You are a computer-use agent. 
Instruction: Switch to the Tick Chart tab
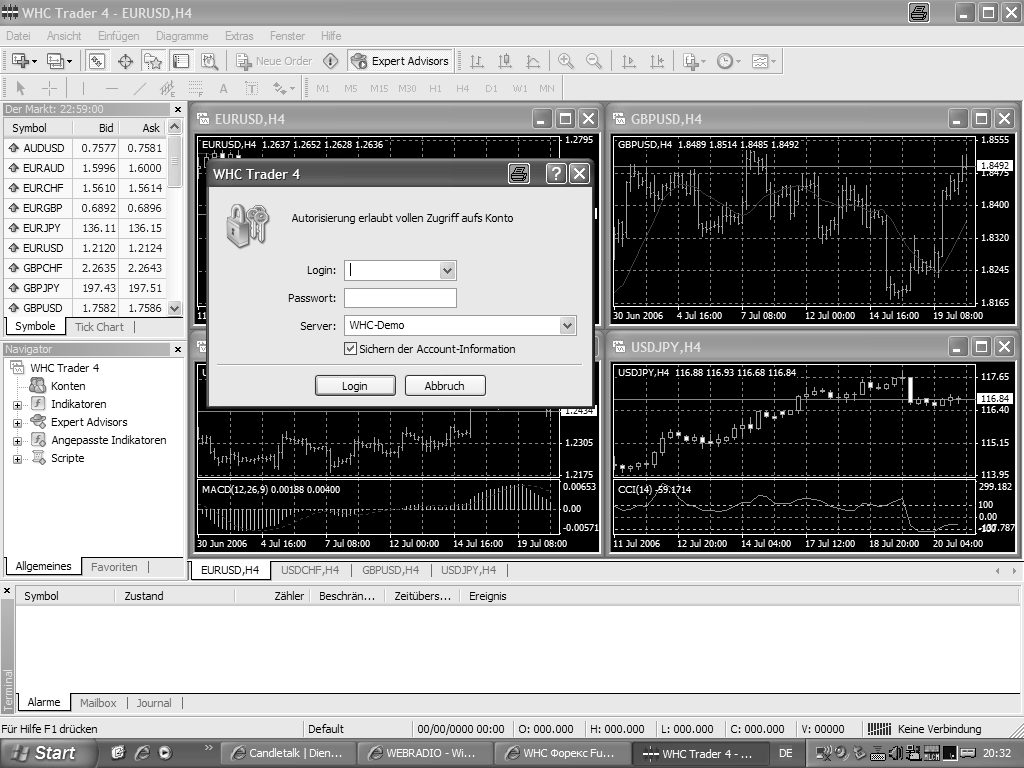coord(99,327)
